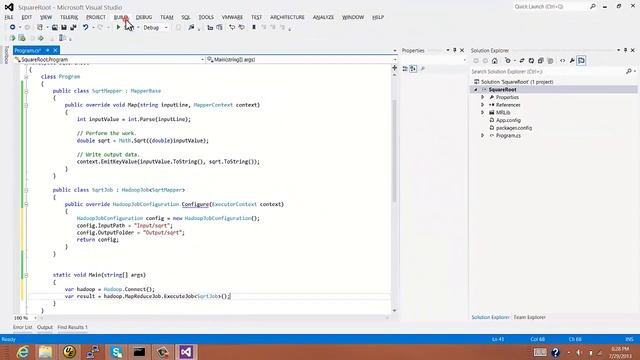
Task: Click the help question mark tray icon
Action: 556,352
